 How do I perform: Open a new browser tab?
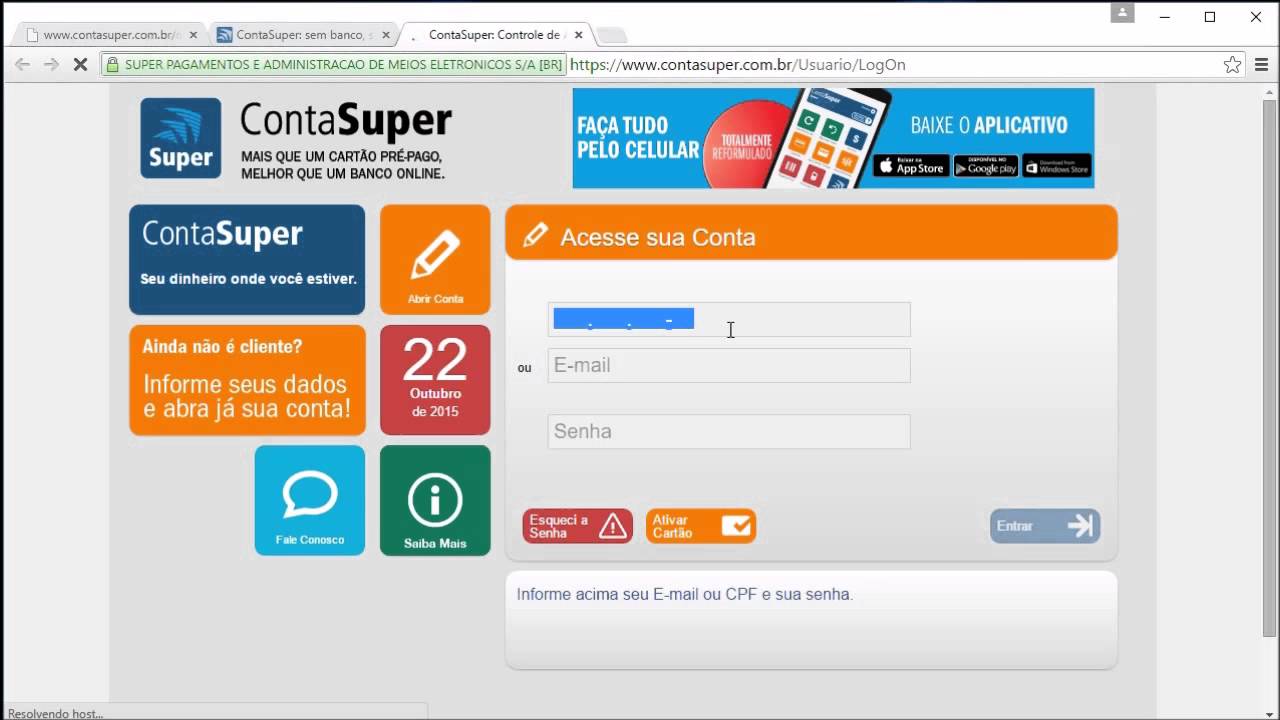coord(612,36)
